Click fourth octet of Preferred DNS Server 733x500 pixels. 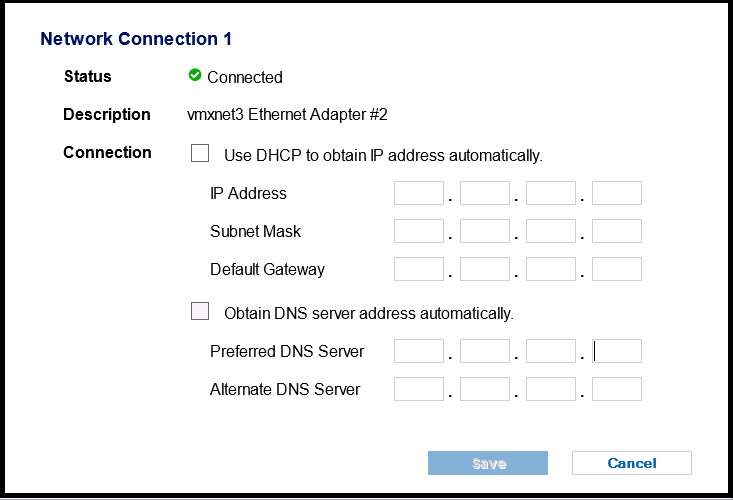tap(617, 351)
